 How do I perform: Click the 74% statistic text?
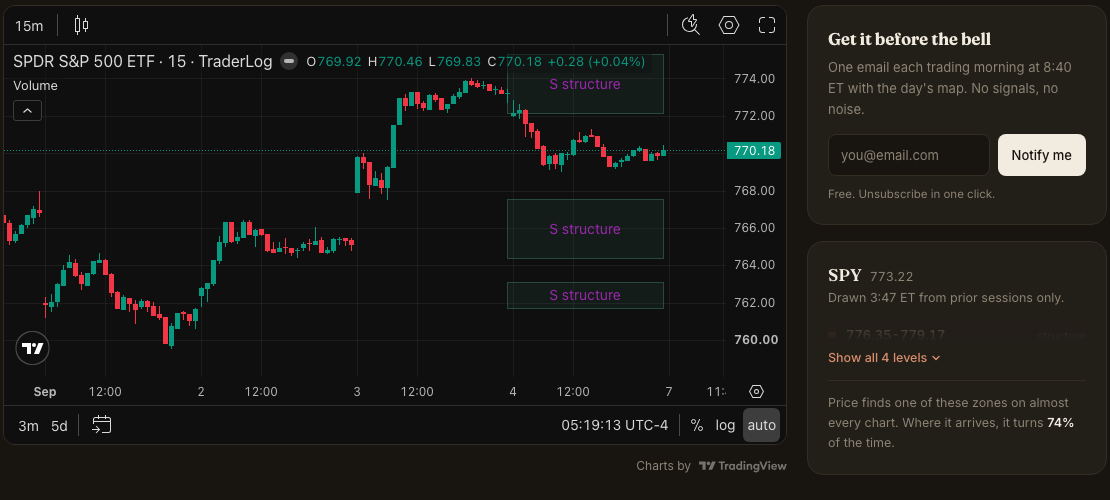tap(1060, 423)
